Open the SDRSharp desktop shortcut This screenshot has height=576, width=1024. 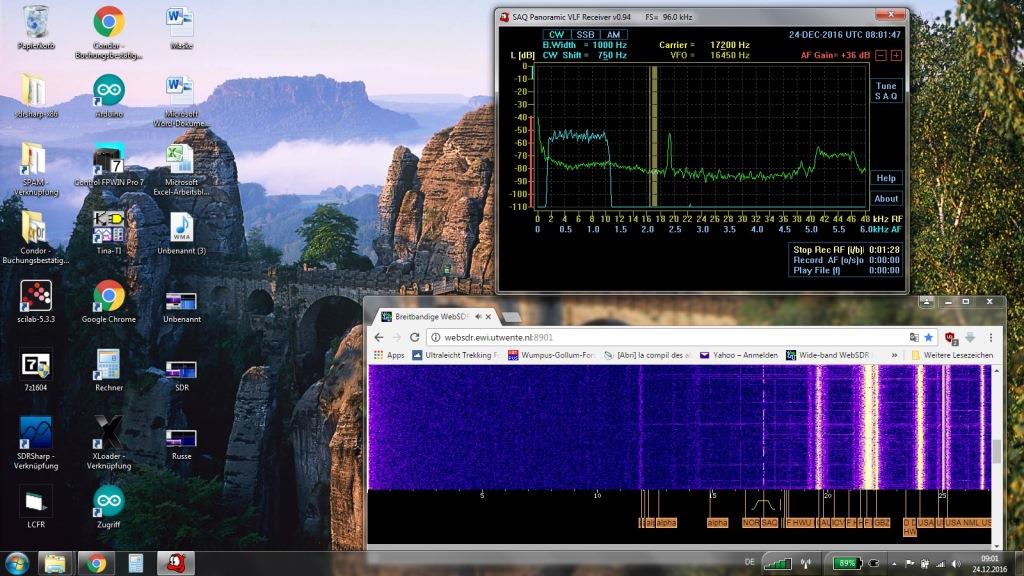point(36,434)
